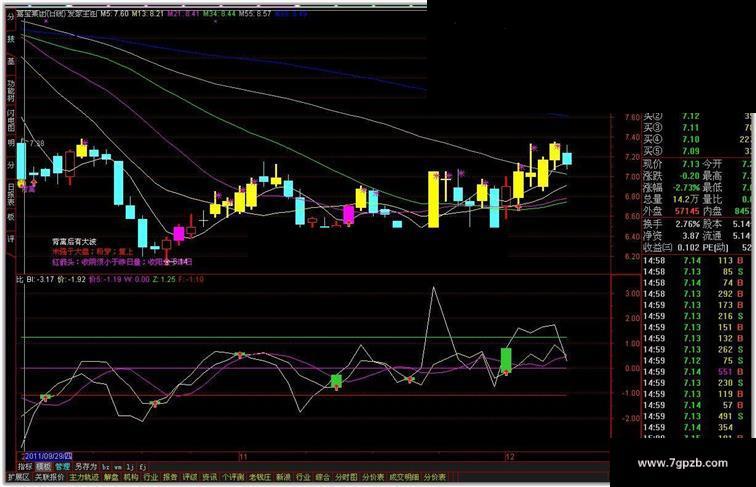Click the largest green signal bar in indicator

click(x=506, y=360)
